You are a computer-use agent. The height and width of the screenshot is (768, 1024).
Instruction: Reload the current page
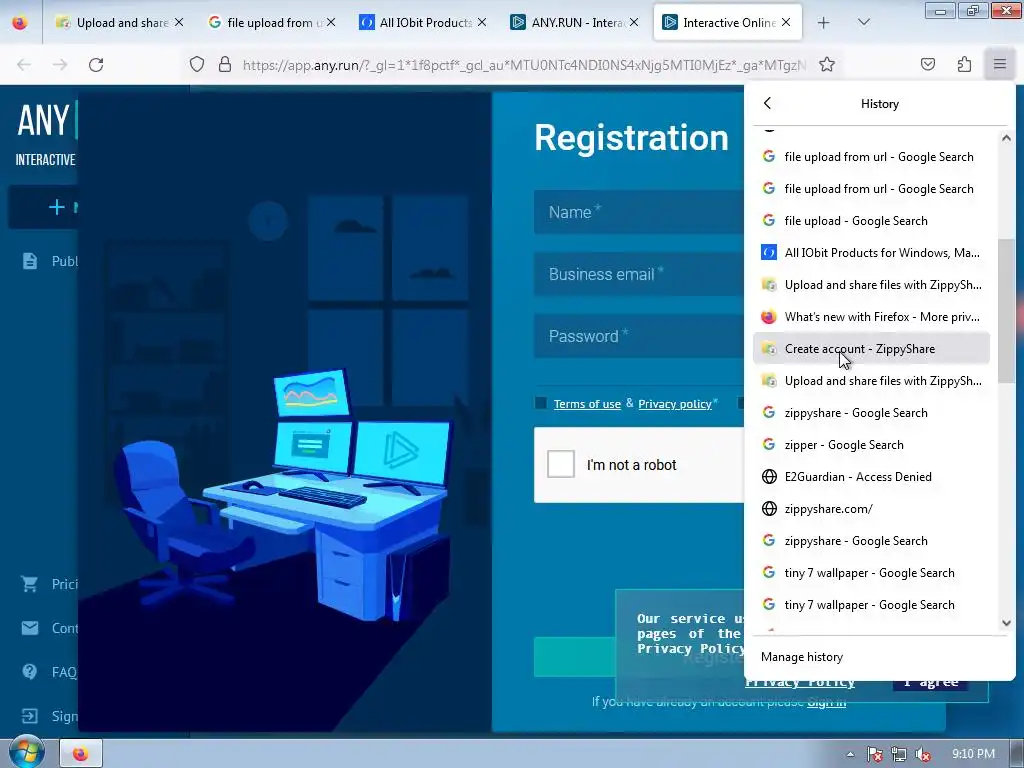point(96,64)
